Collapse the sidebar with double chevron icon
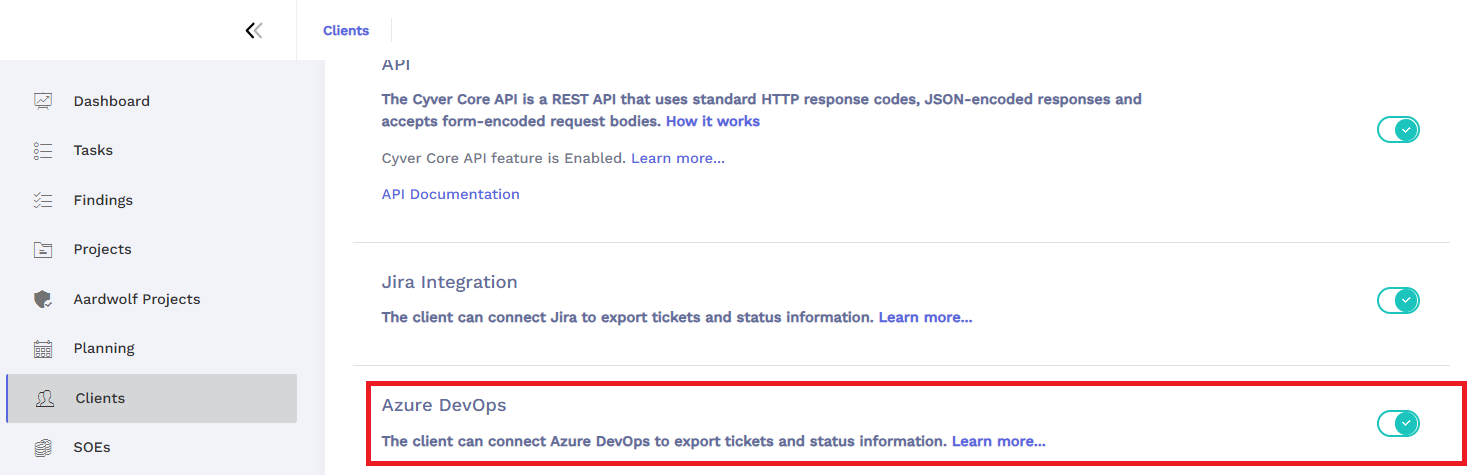 [254, 30]
